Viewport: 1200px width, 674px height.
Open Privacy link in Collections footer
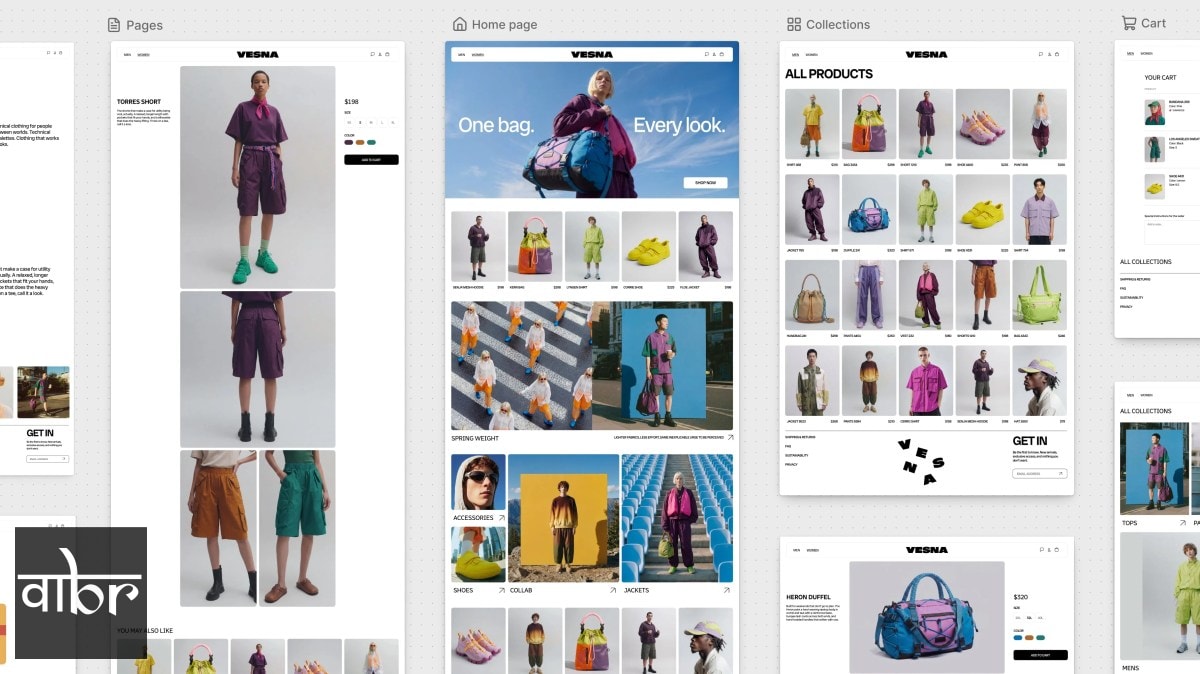pyautogui.click(x=791, y=464)
